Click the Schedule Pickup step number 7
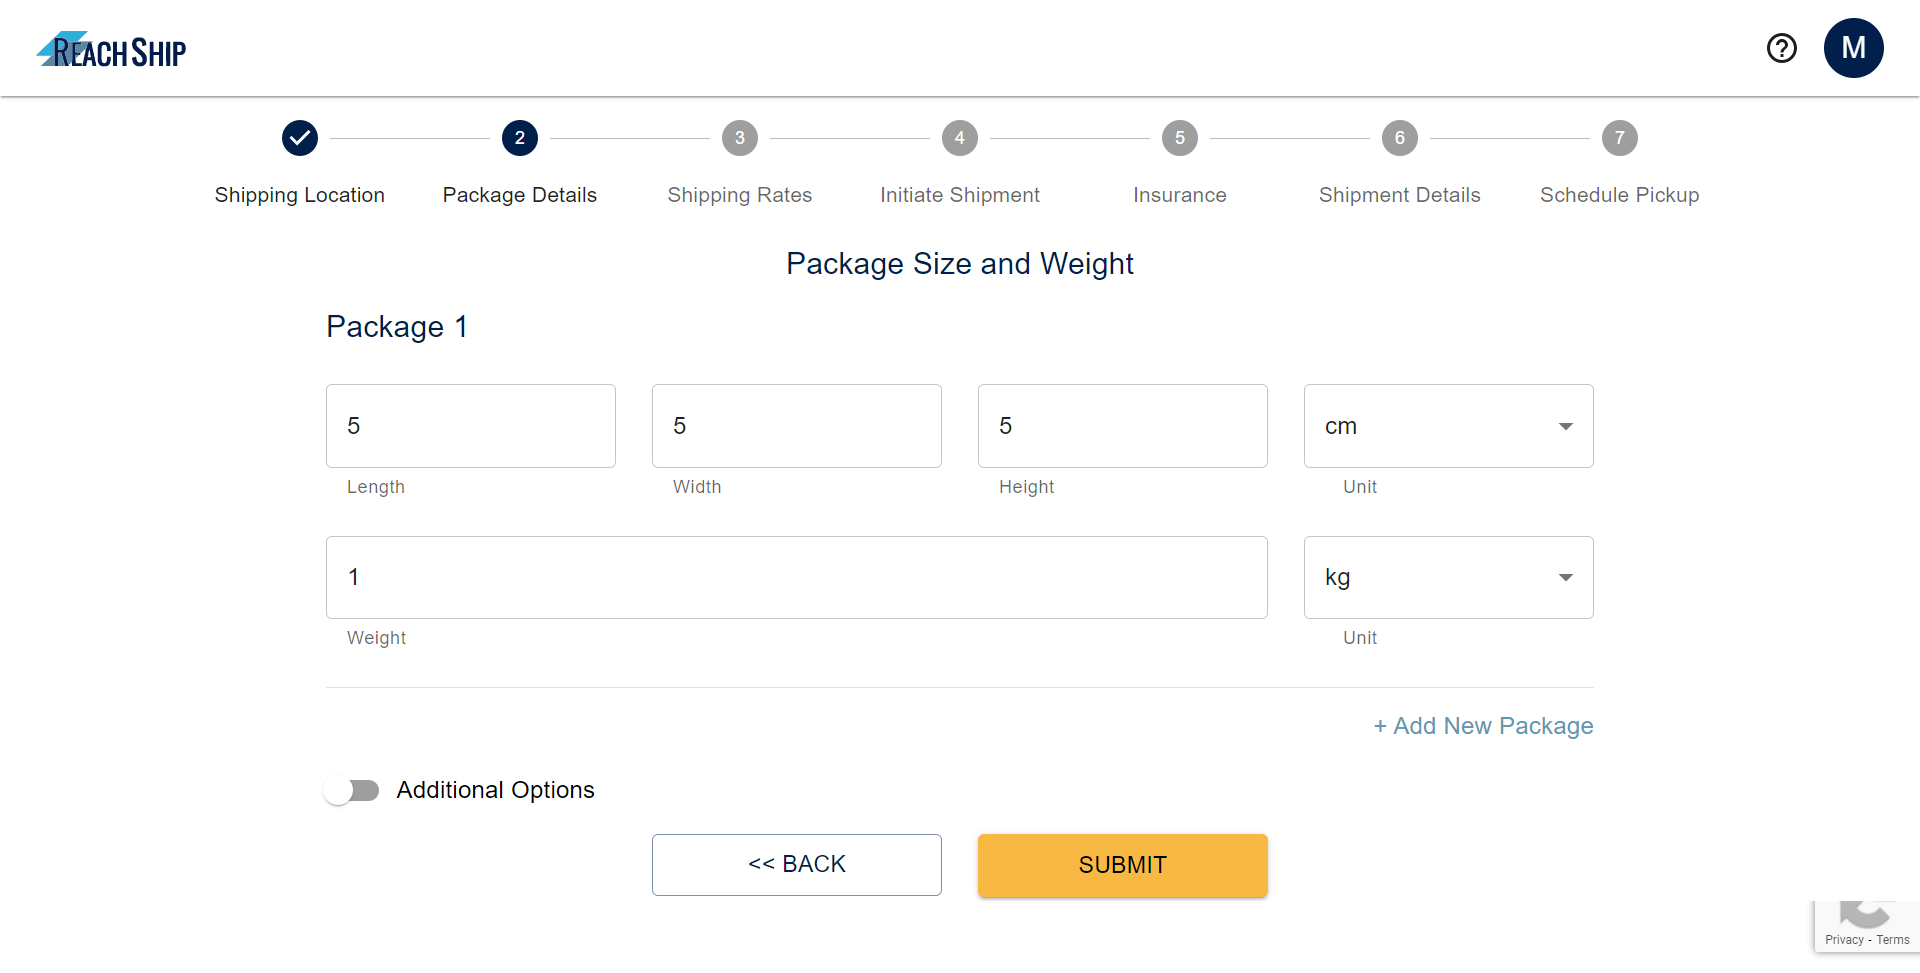 tap(1619, 138)
